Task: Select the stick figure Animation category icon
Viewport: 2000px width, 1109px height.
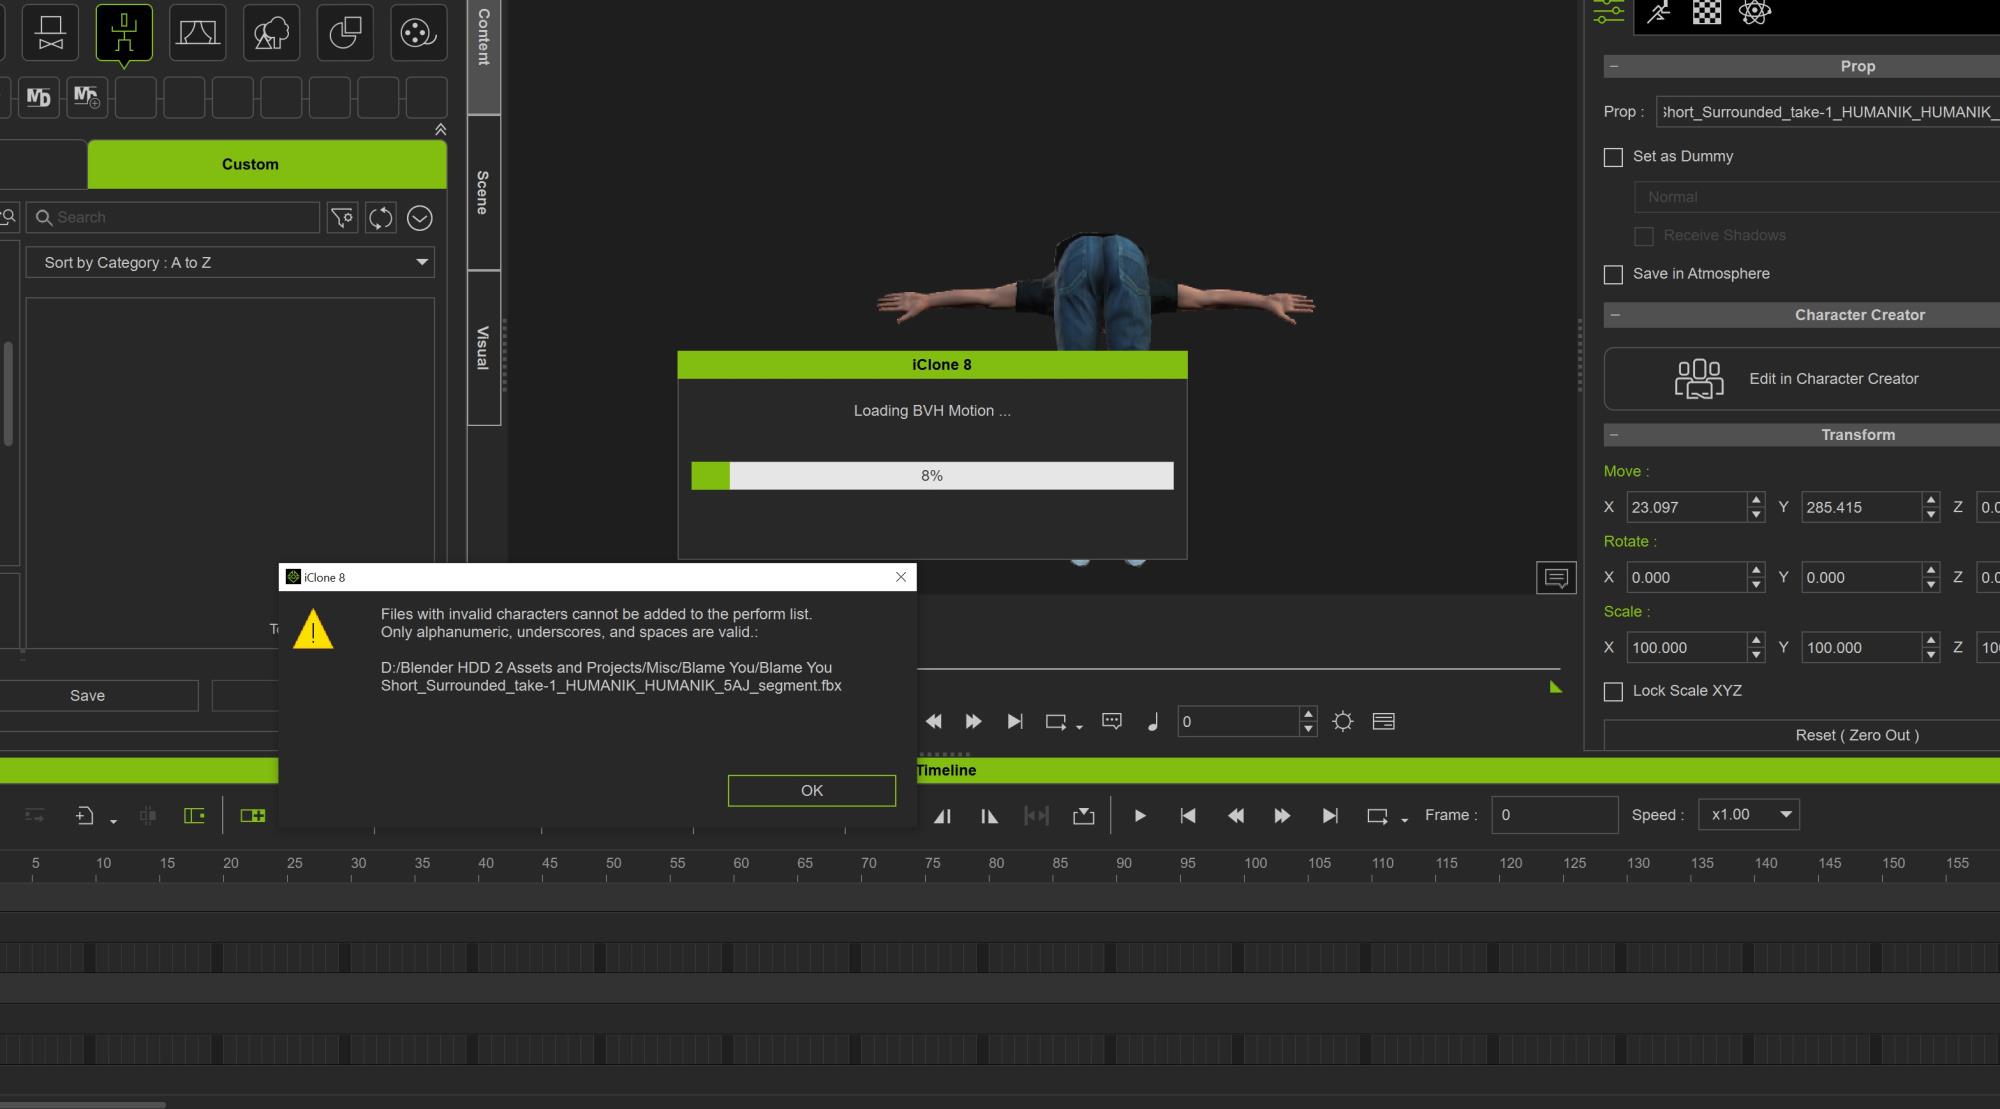Action: click(x=124, y=33)
